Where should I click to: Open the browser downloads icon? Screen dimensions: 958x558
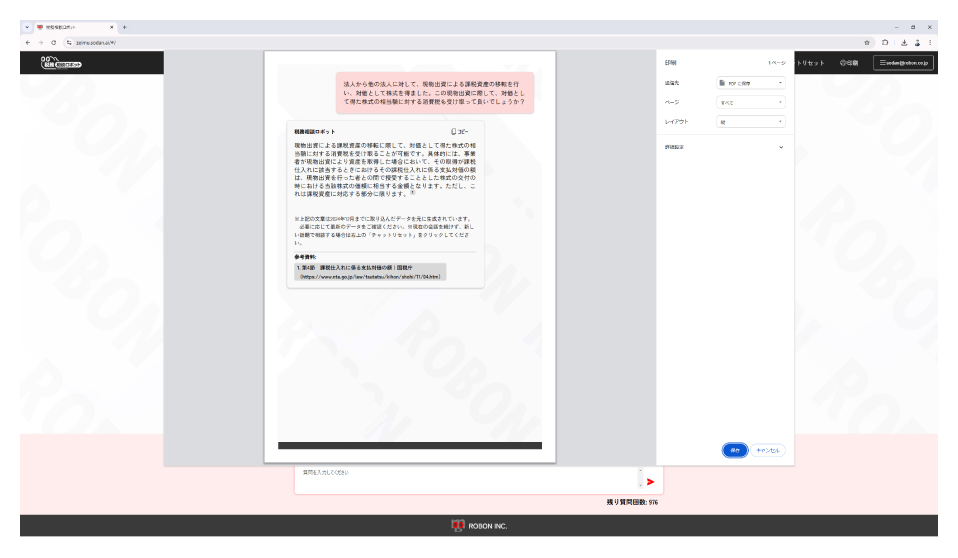903,43
